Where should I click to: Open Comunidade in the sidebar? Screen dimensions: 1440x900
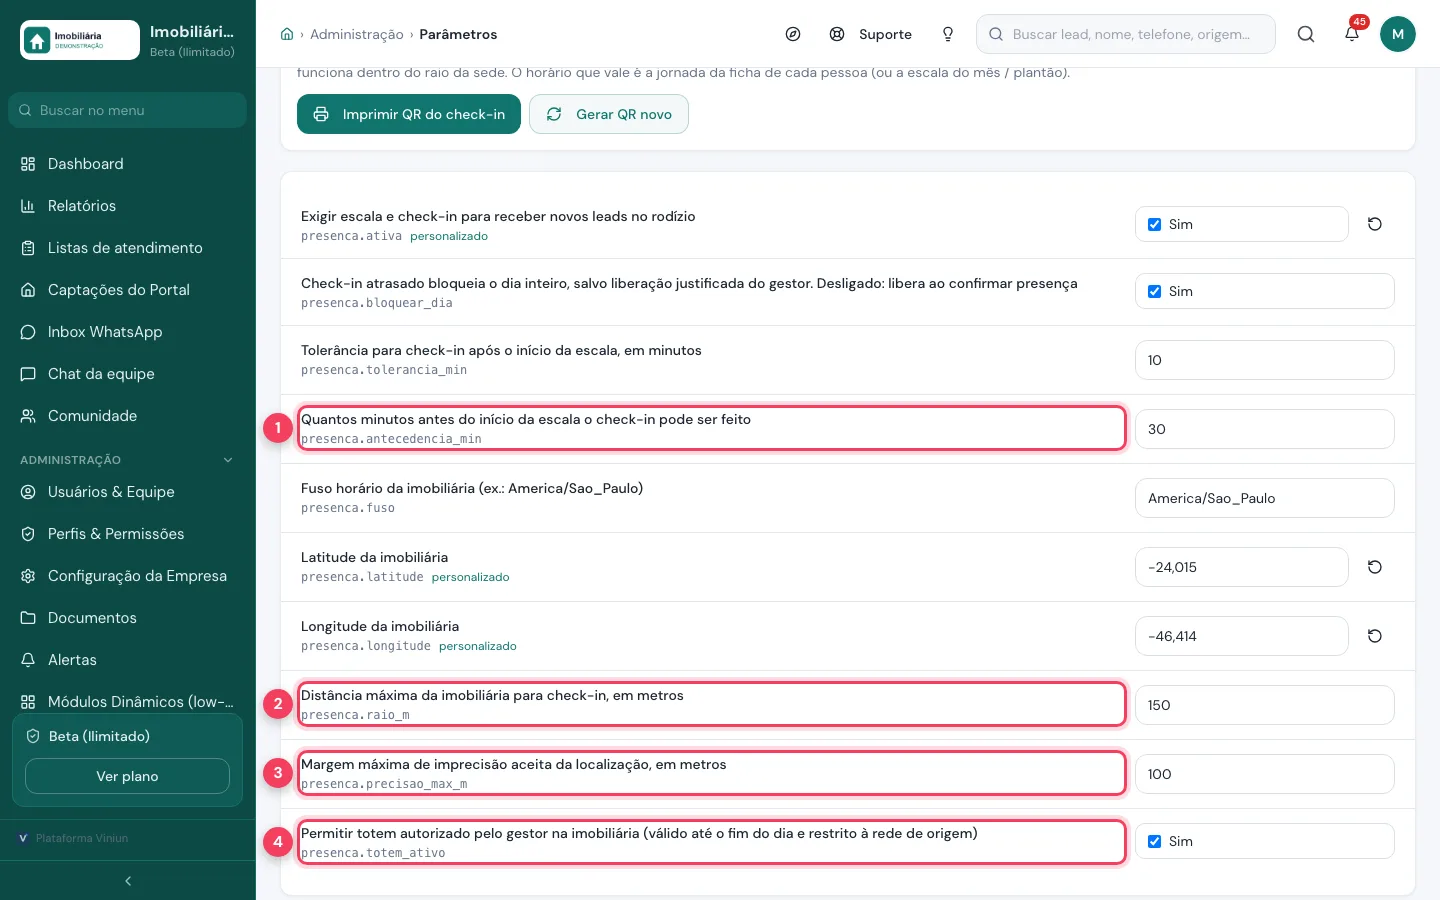(x=128, y=416)
